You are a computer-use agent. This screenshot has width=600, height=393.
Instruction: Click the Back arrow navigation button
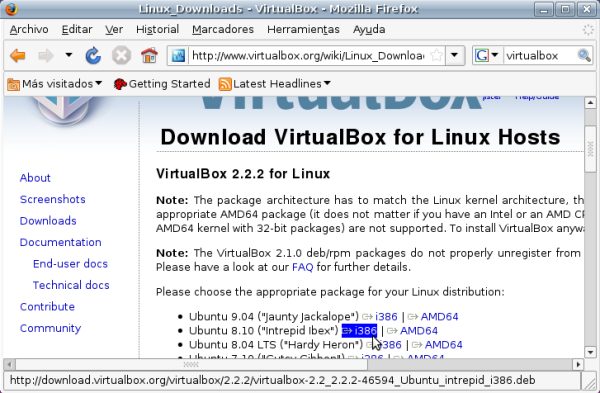pyautogui.click(x=18, y=56)
